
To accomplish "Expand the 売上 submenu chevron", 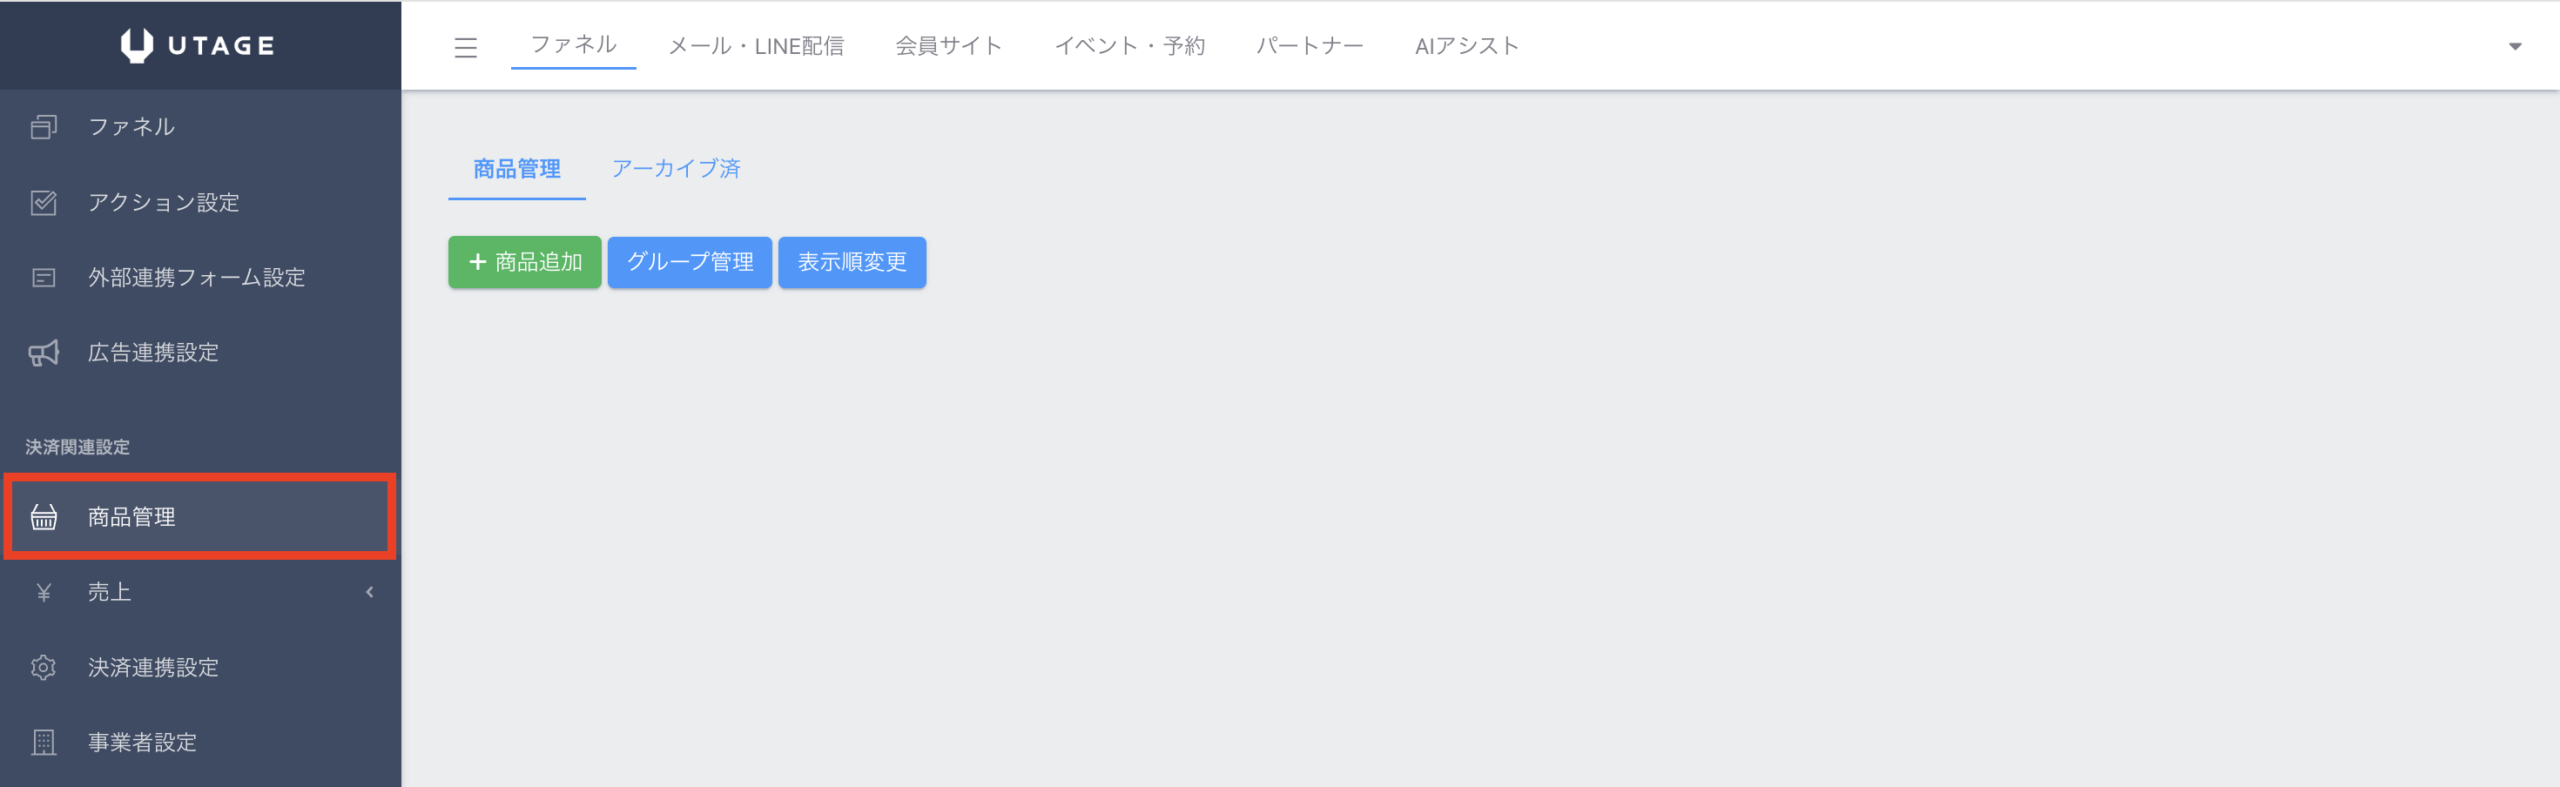I will [370, 592].
